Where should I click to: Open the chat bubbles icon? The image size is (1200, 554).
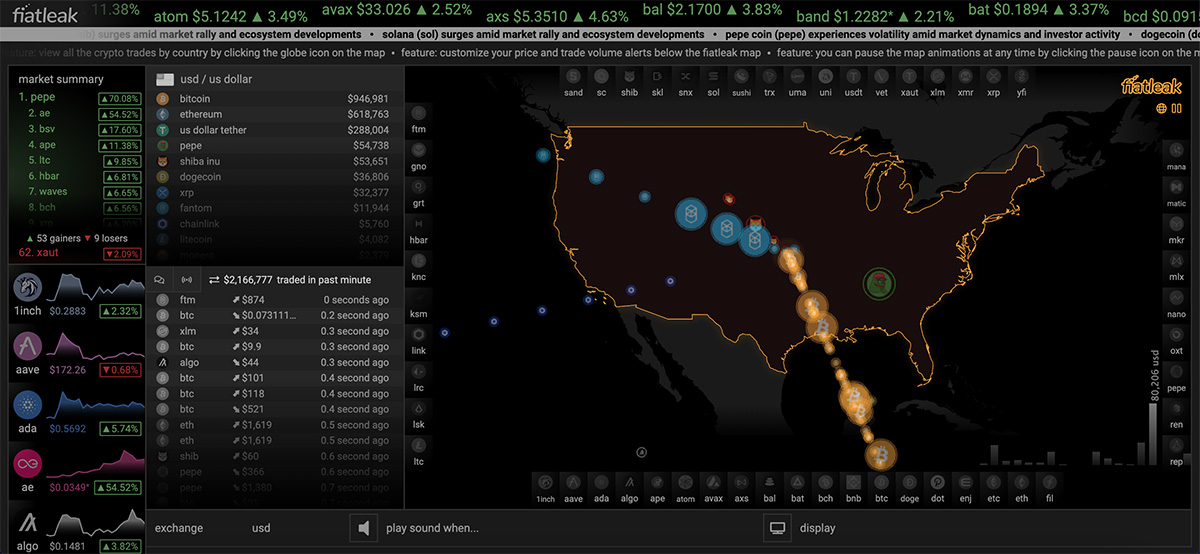pos(159,280)
